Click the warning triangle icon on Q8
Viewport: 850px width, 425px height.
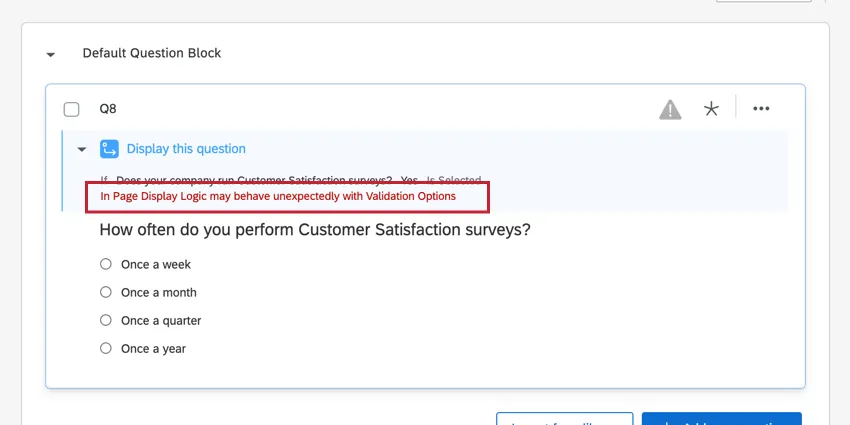(x=670, y=109)
